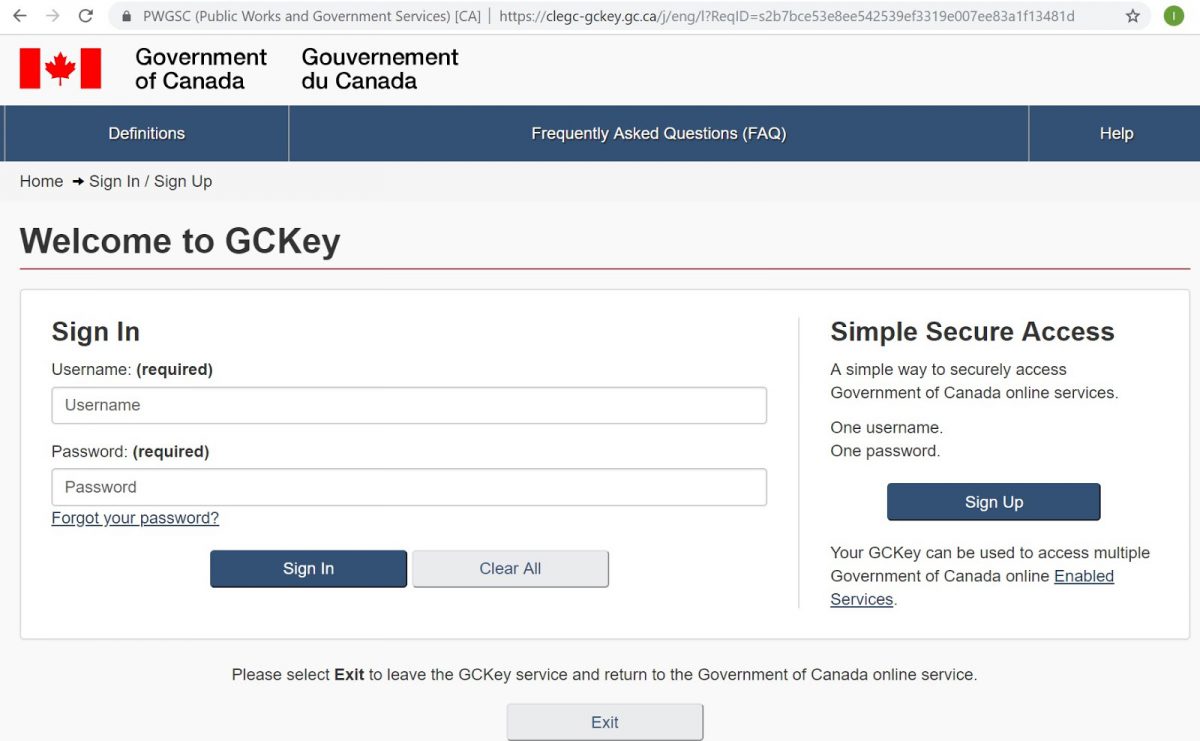Screen dimensions: 1200x741
Task: Focus the Username input field
Action: click(x=409, y=405)
